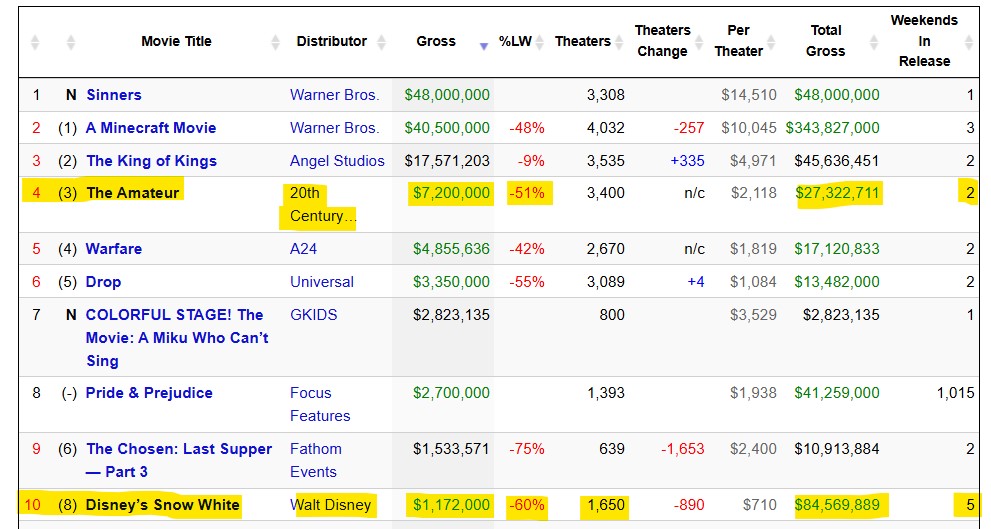
Task: Open the Warfare movie link
Action: (113, 249)
